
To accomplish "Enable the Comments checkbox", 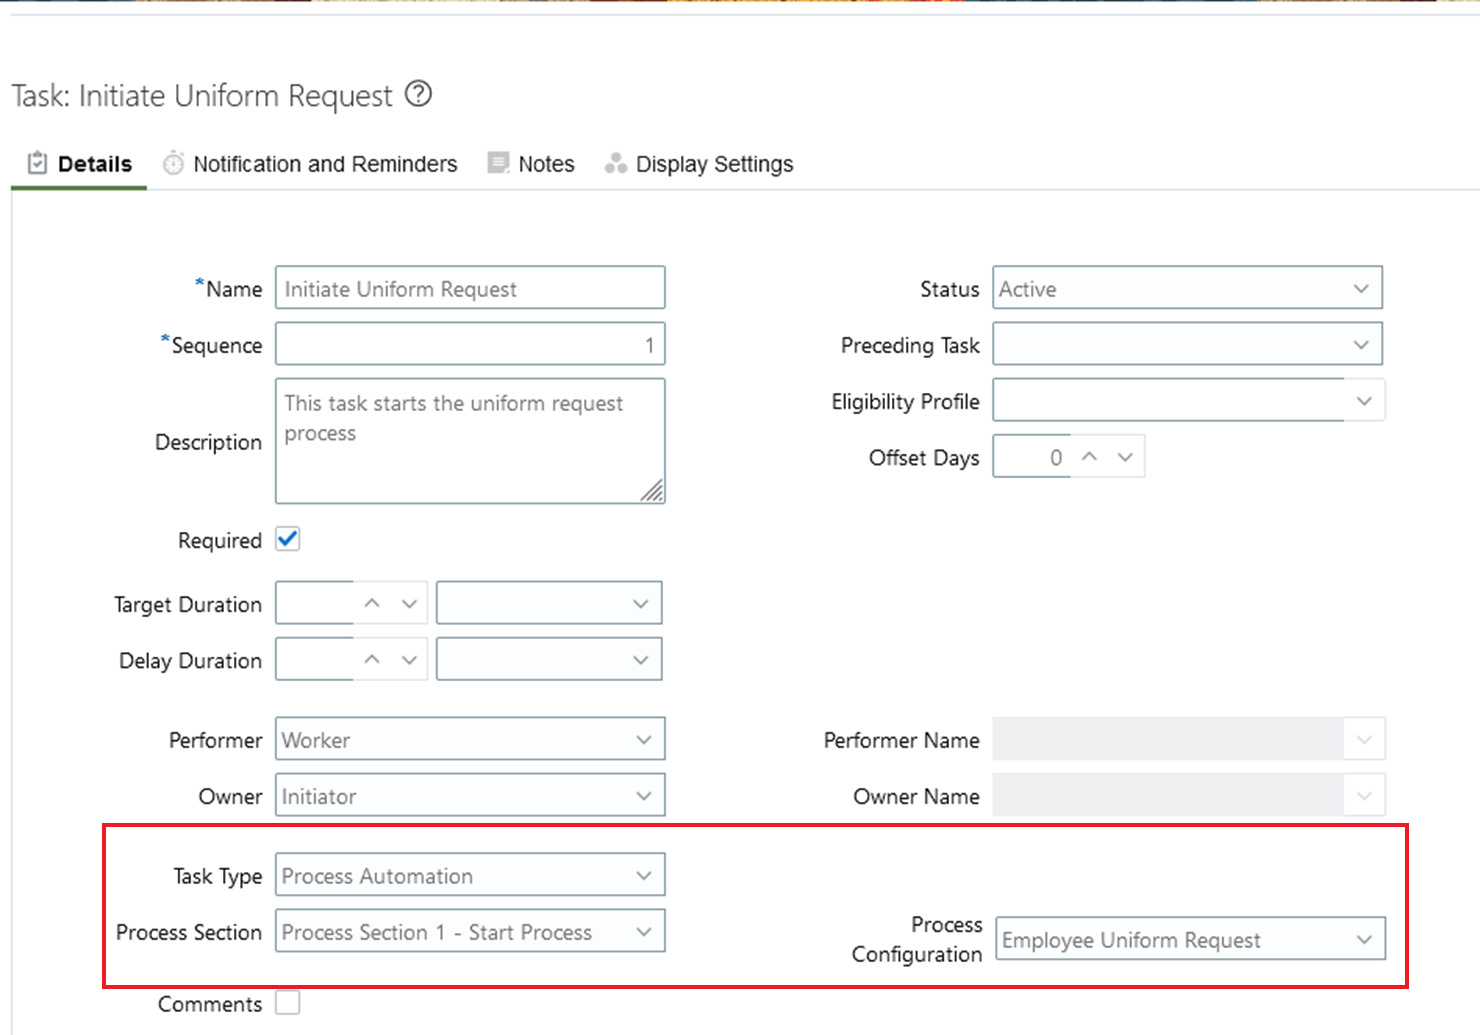I will tap(288, 1002).
